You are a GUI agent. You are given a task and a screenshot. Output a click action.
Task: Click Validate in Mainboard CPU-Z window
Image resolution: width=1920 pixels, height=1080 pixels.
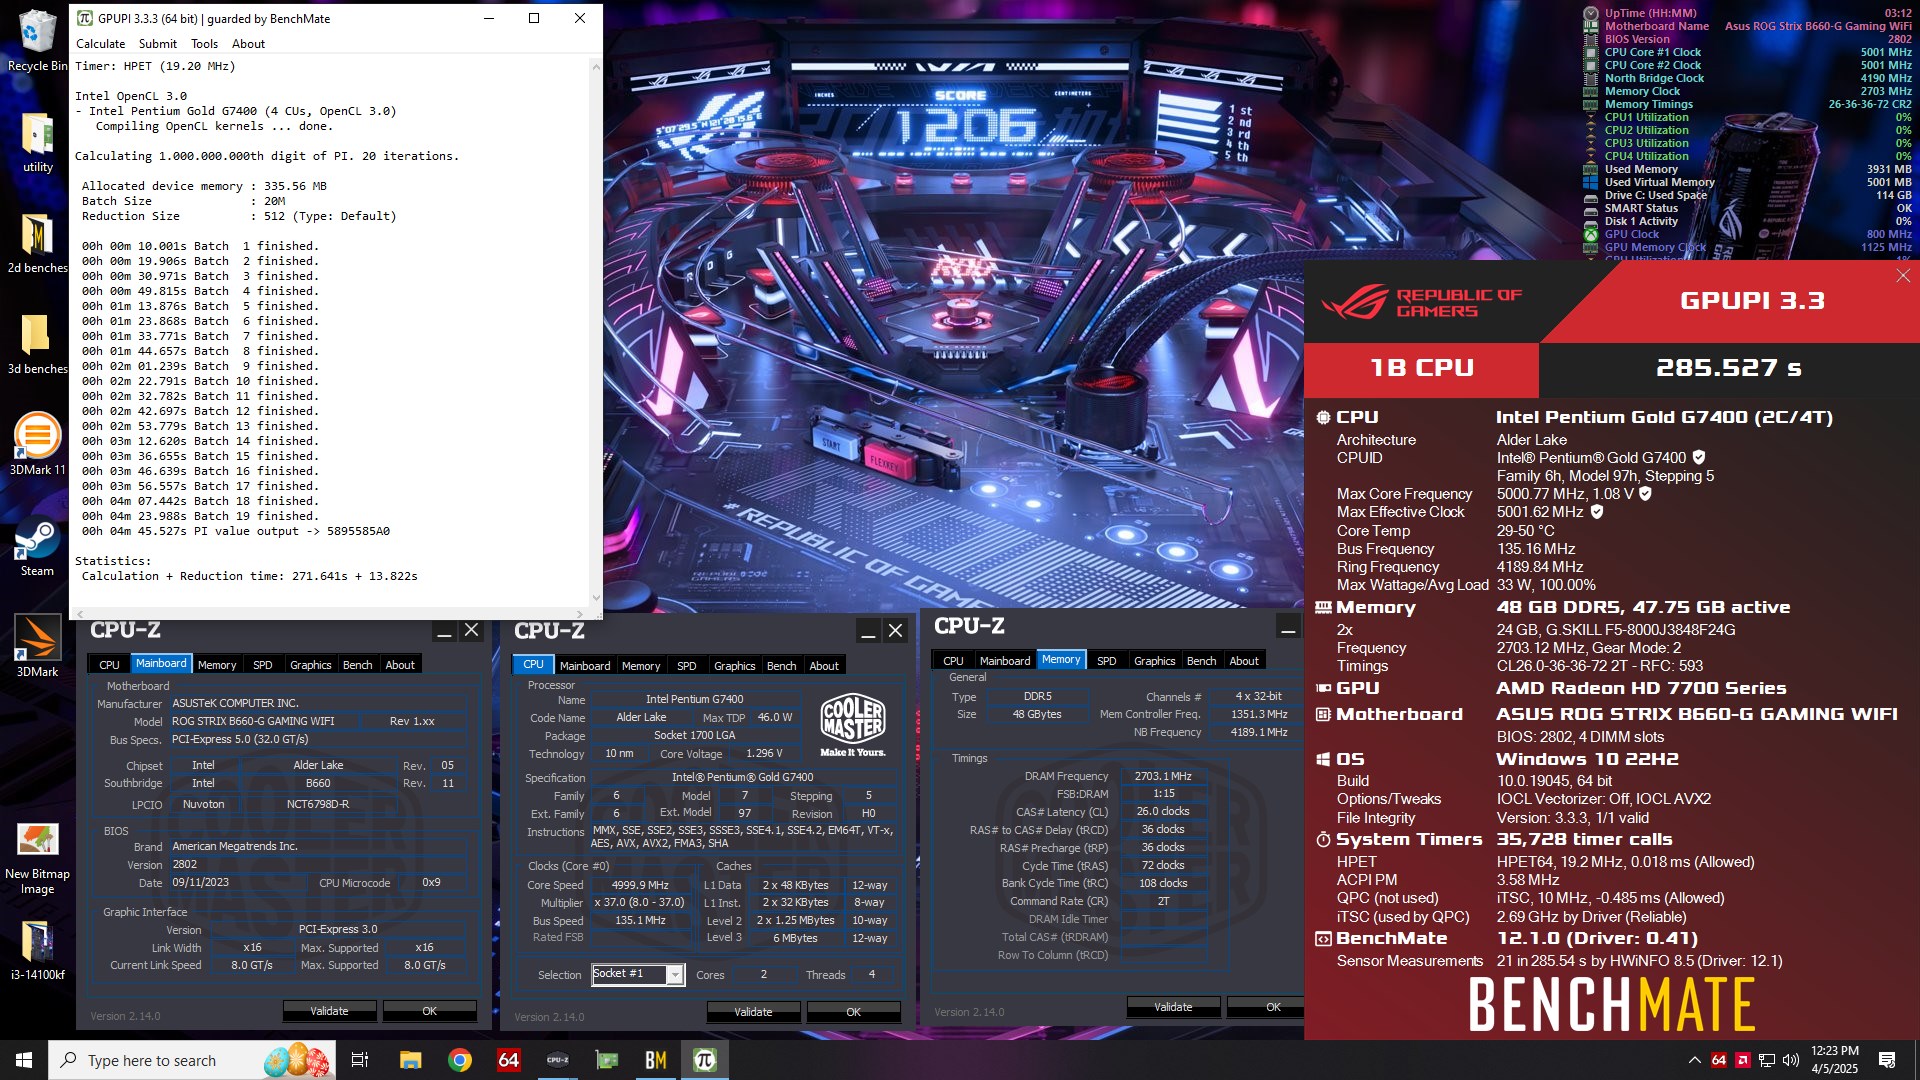click(x=330, y=1011)
